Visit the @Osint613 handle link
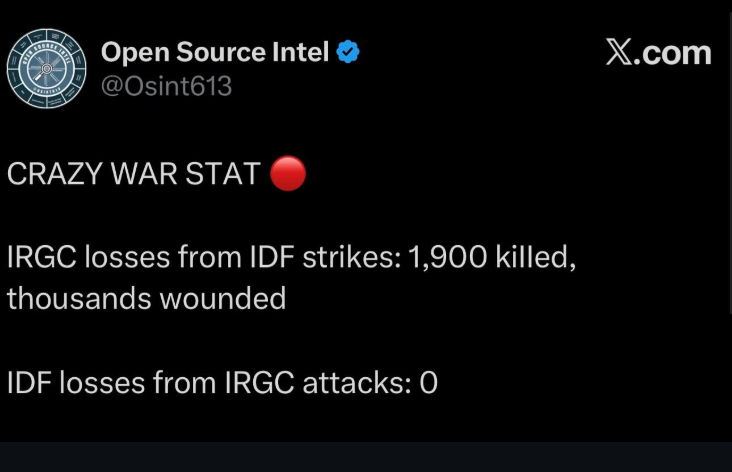The width and height of the screenshot is (732, 472). [x=166, y=87]
